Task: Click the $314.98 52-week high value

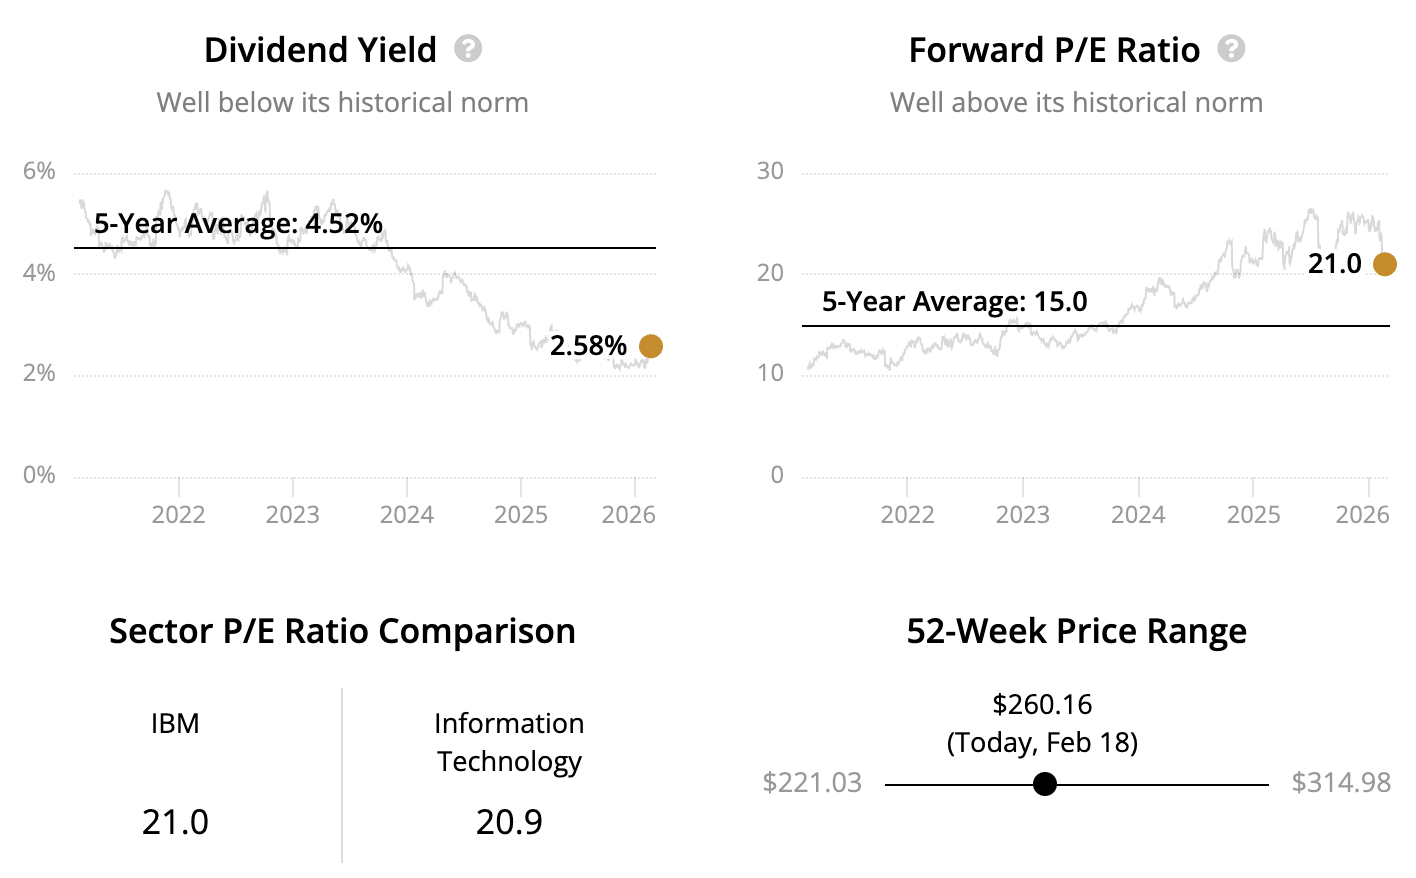Action: 1341,782
